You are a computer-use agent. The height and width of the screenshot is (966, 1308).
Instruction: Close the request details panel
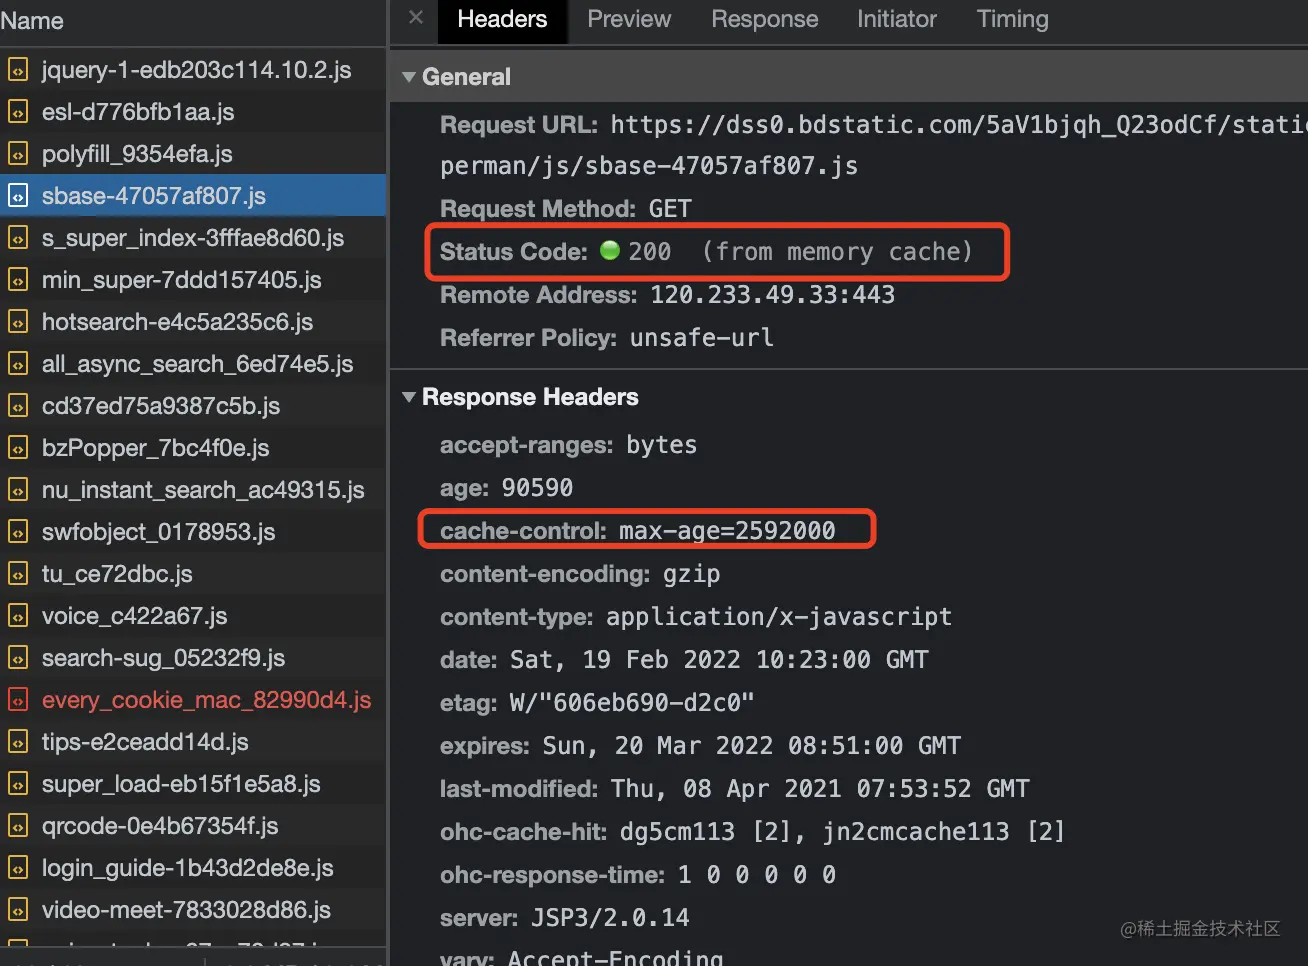pyautogui.click(x=416, y=18)
